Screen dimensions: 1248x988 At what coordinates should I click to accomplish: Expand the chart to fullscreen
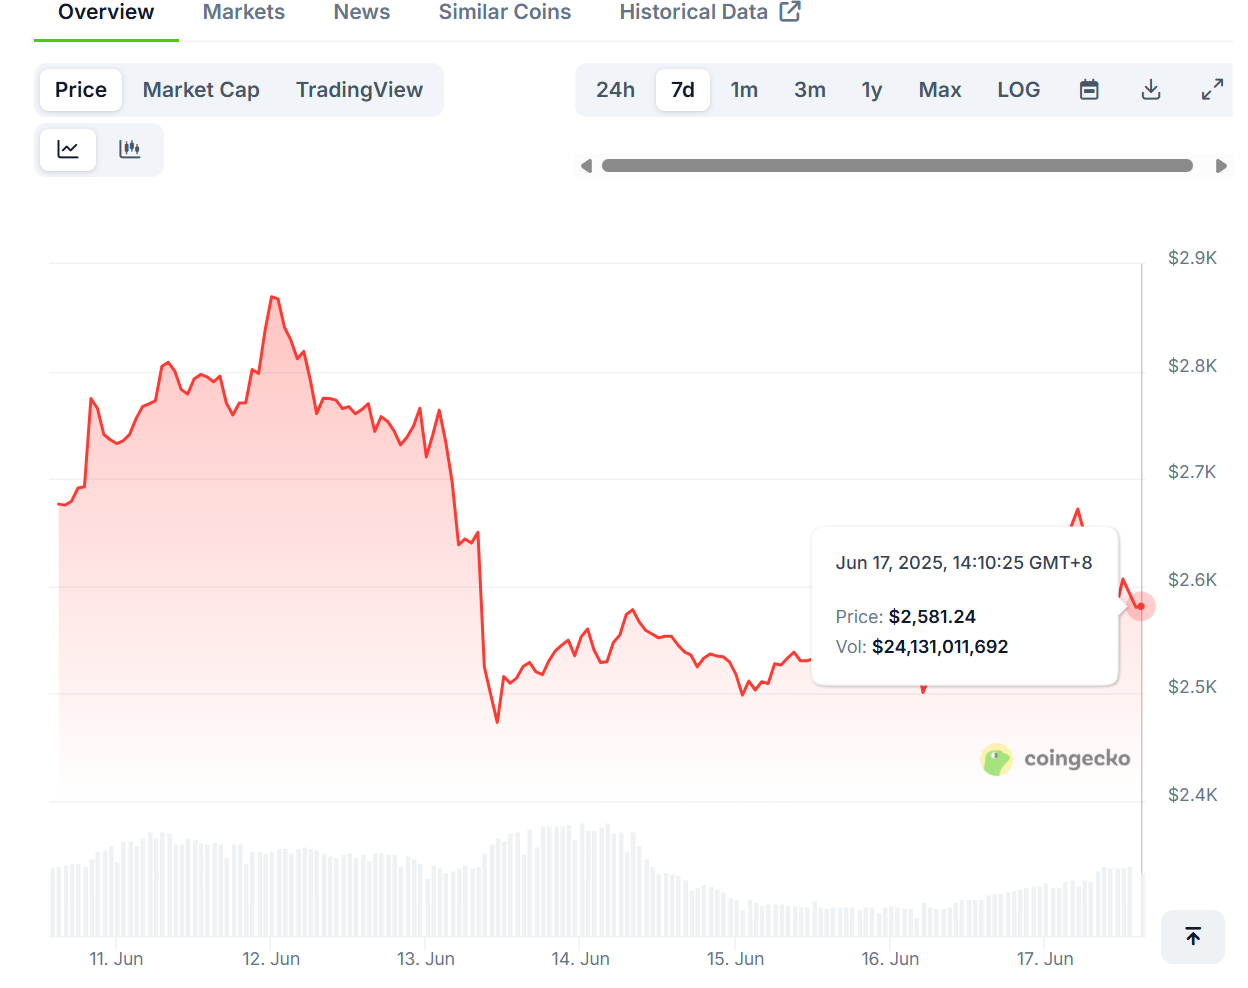(1212, 90)
